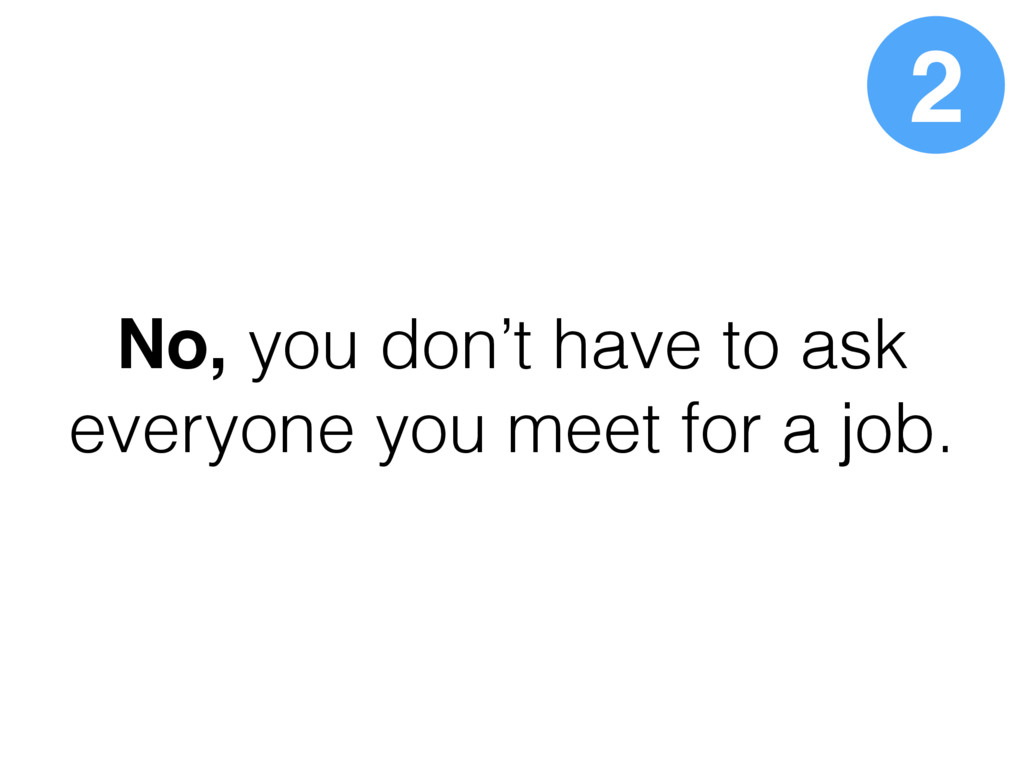The image size is (1024, 768).
Task: Click the apostrophe in "don't"
Action: click(506, 325)
